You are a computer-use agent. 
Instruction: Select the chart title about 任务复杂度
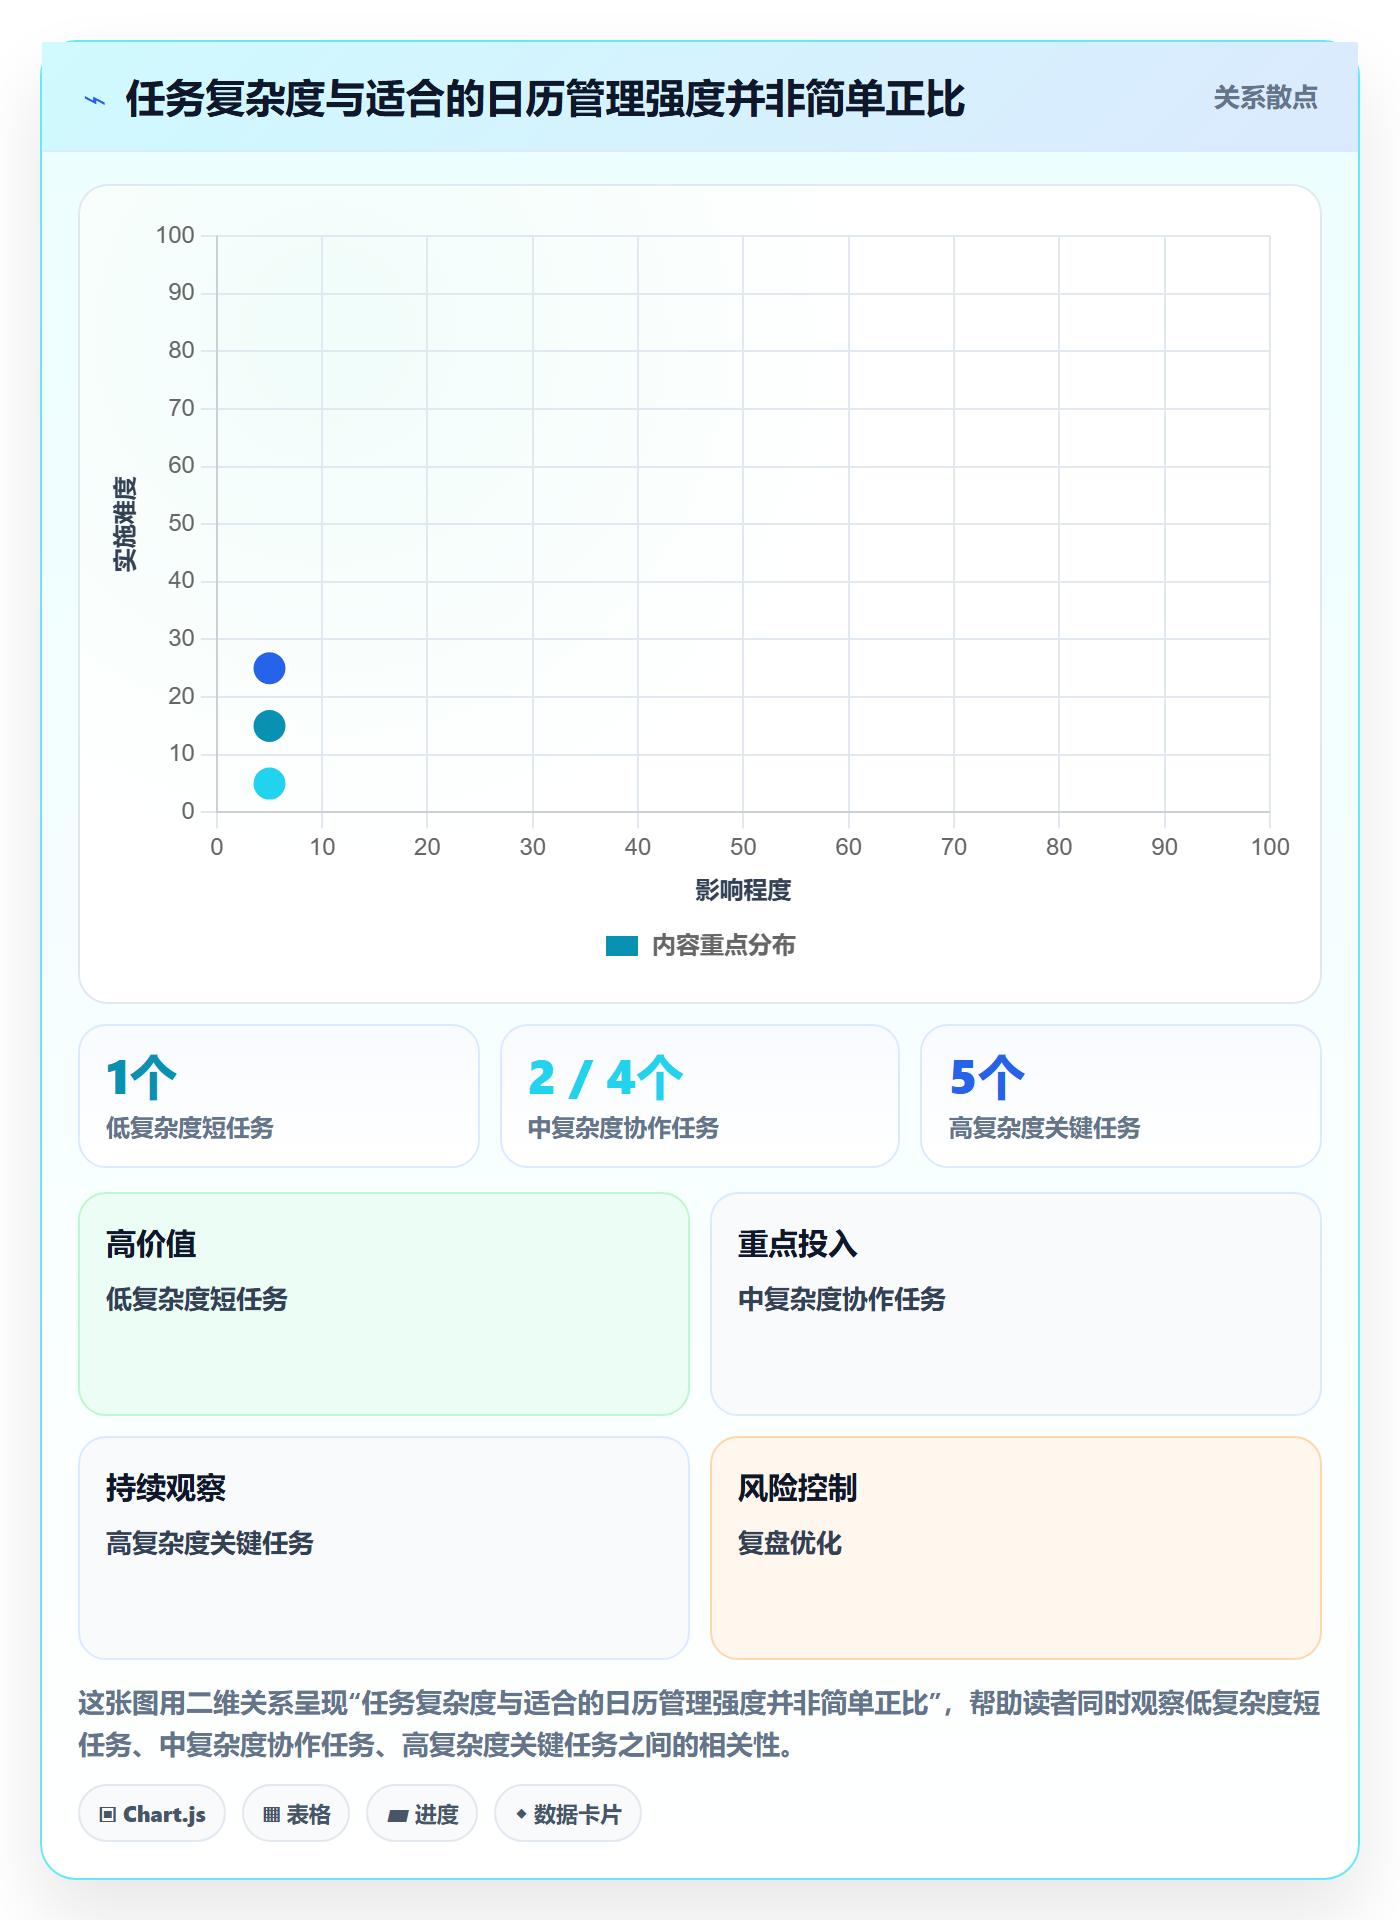point(545,99)
